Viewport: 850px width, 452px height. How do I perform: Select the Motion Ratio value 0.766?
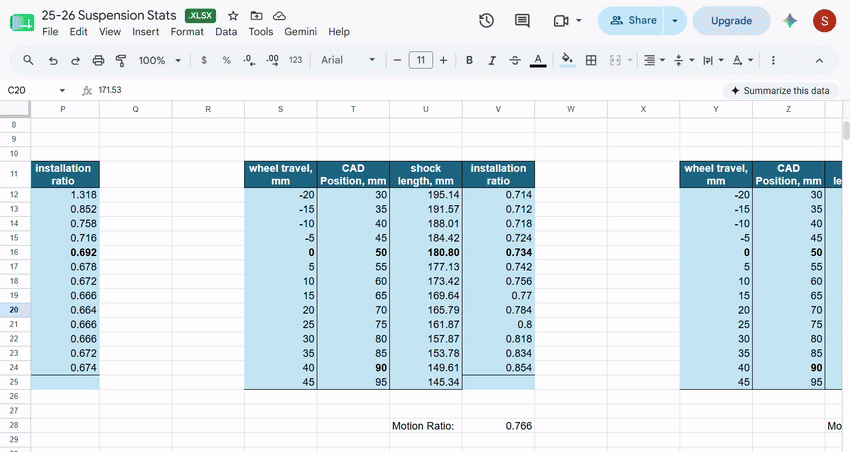click(x=498, y=425)
